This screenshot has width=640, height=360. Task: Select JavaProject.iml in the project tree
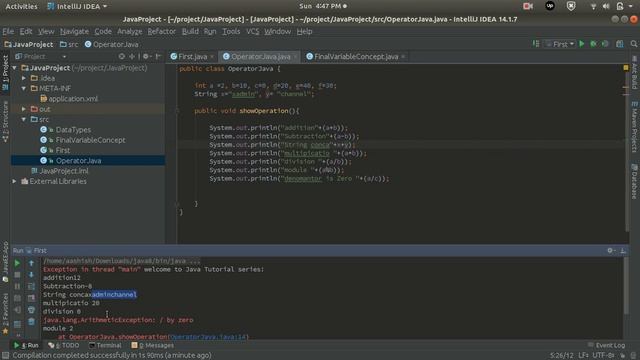click(64, 171)
